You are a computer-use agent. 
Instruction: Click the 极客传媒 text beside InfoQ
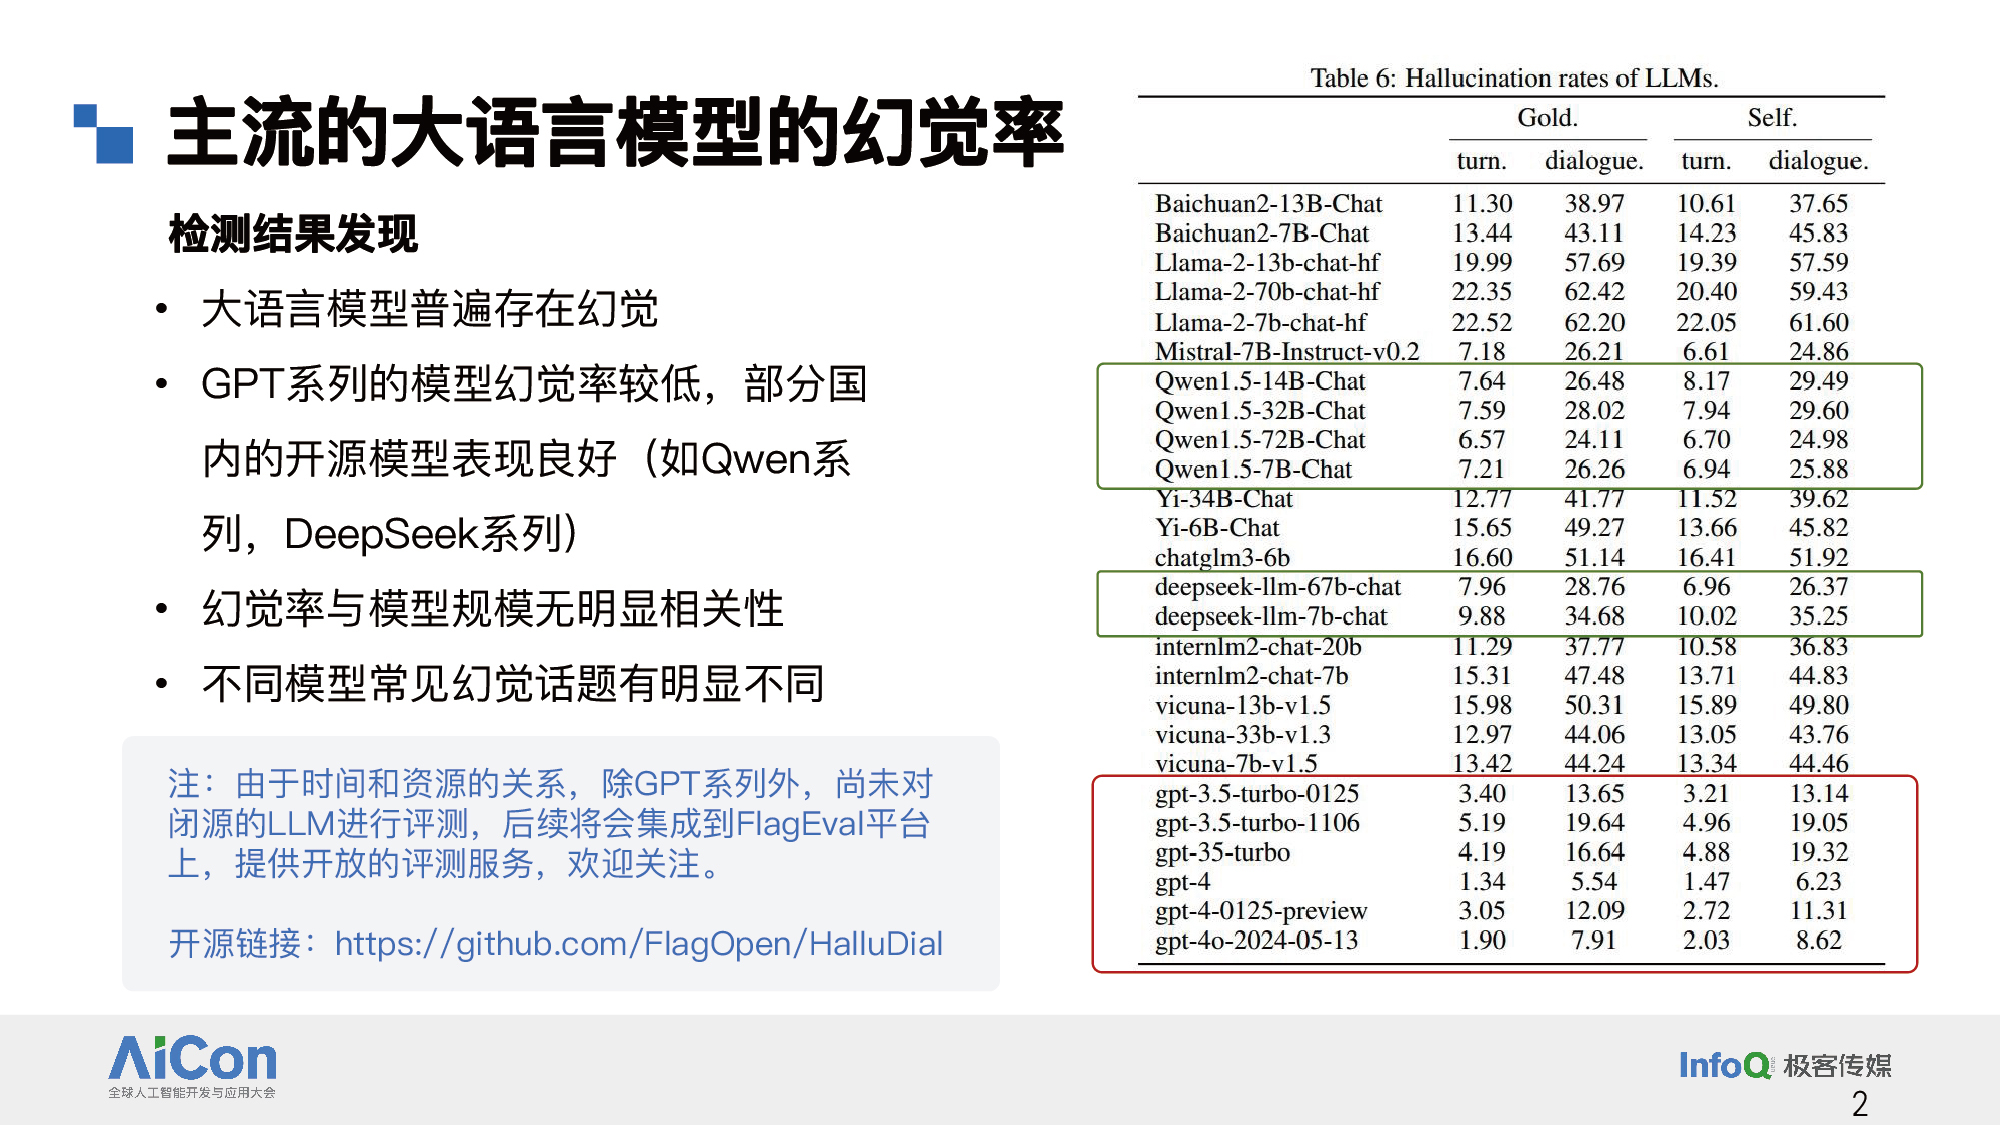(1838, 1065)
